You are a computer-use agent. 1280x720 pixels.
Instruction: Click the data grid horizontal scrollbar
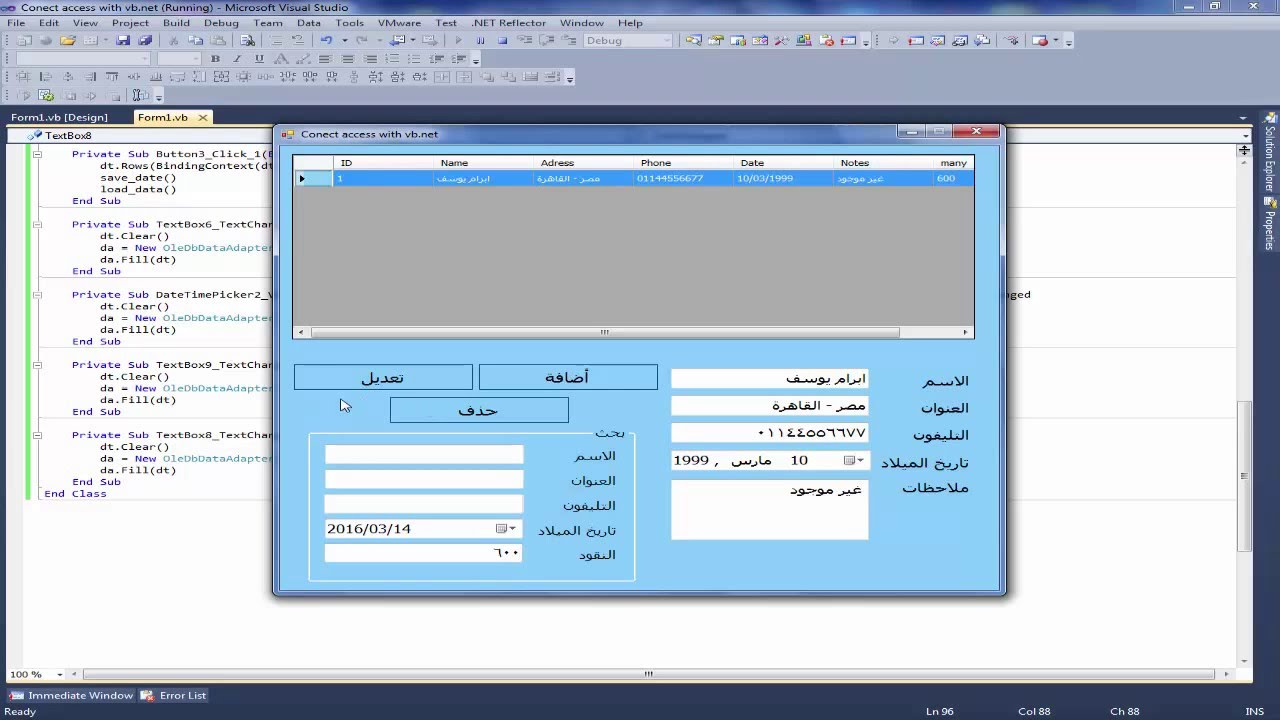634,332
